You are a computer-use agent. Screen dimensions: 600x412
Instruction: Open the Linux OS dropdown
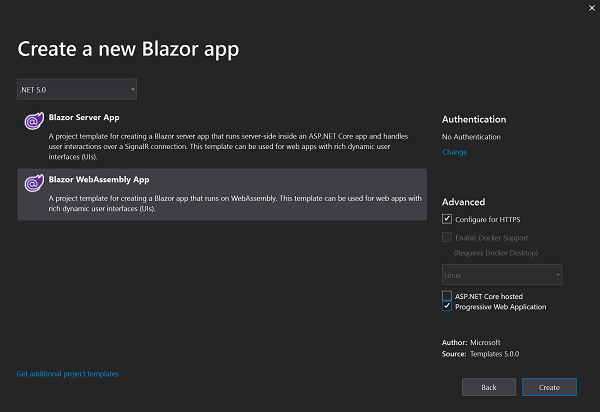tap(502, 275)
